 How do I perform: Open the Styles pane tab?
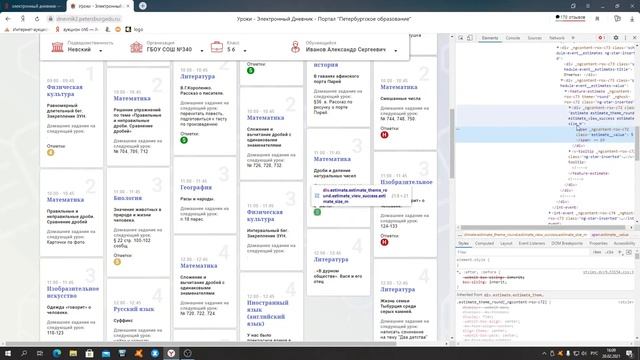[x=463, y=244]
